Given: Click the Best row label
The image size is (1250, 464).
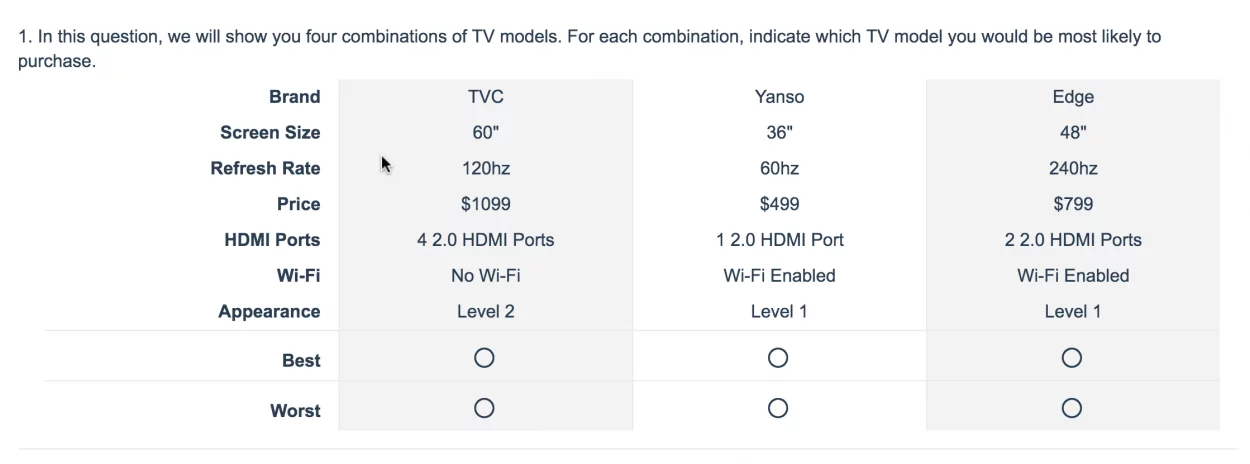Looking at the screenshot, I should pyautogui.click(x=301, y=361).
